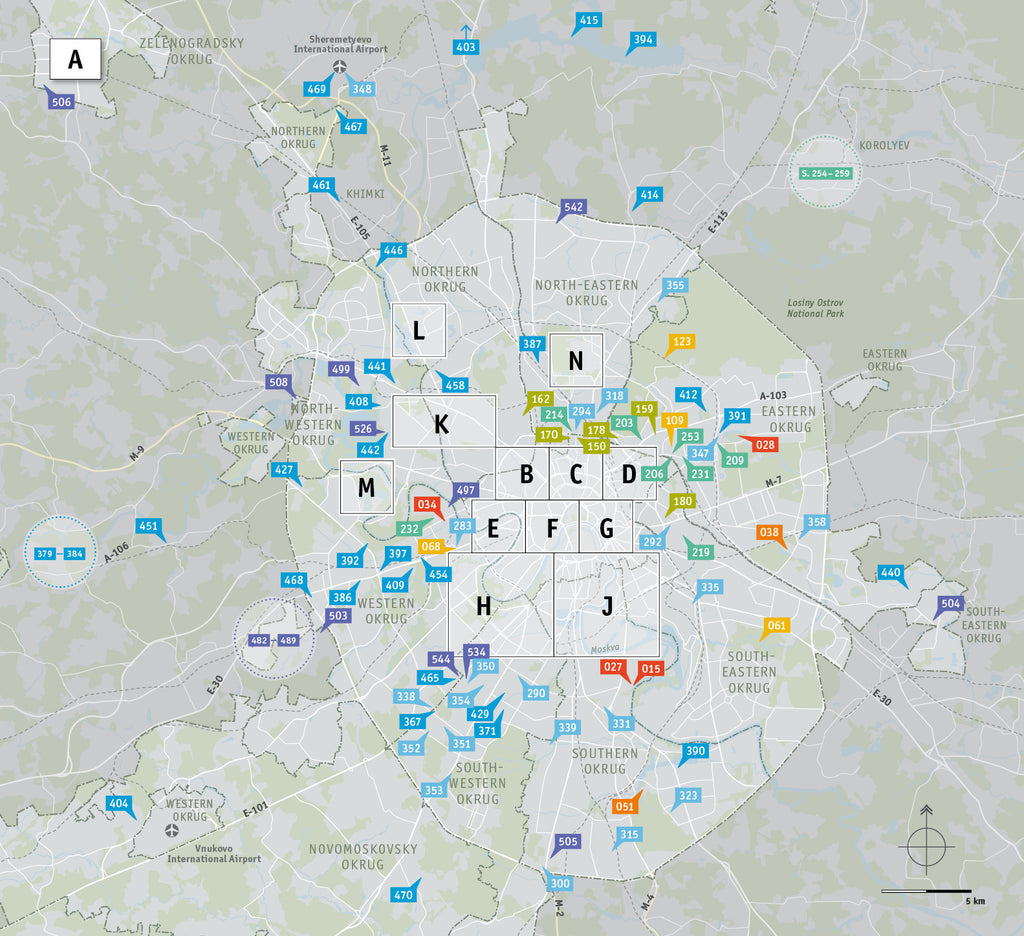1024x936 pixels.
Task: Click the blue marker 470
Action: tap(403, 895)
